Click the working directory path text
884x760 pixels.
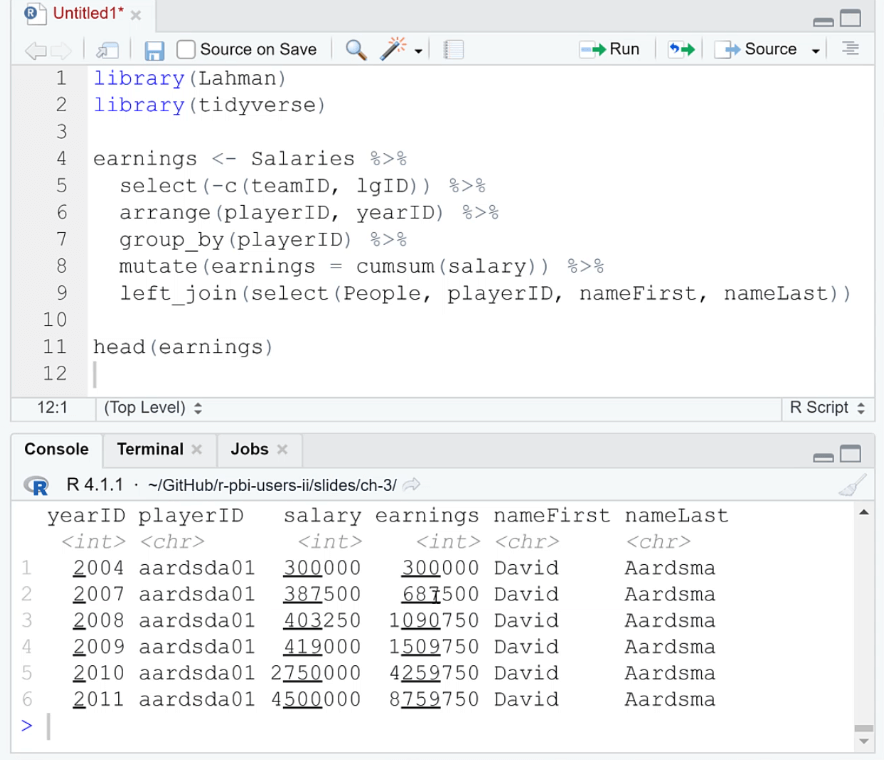(272, 485)
